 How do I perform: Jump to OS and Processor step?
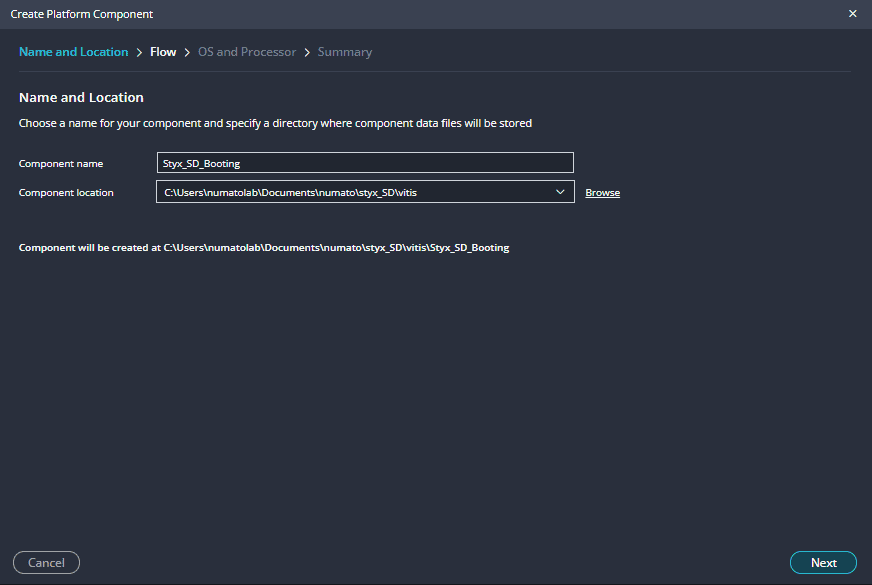coord(247,52)
